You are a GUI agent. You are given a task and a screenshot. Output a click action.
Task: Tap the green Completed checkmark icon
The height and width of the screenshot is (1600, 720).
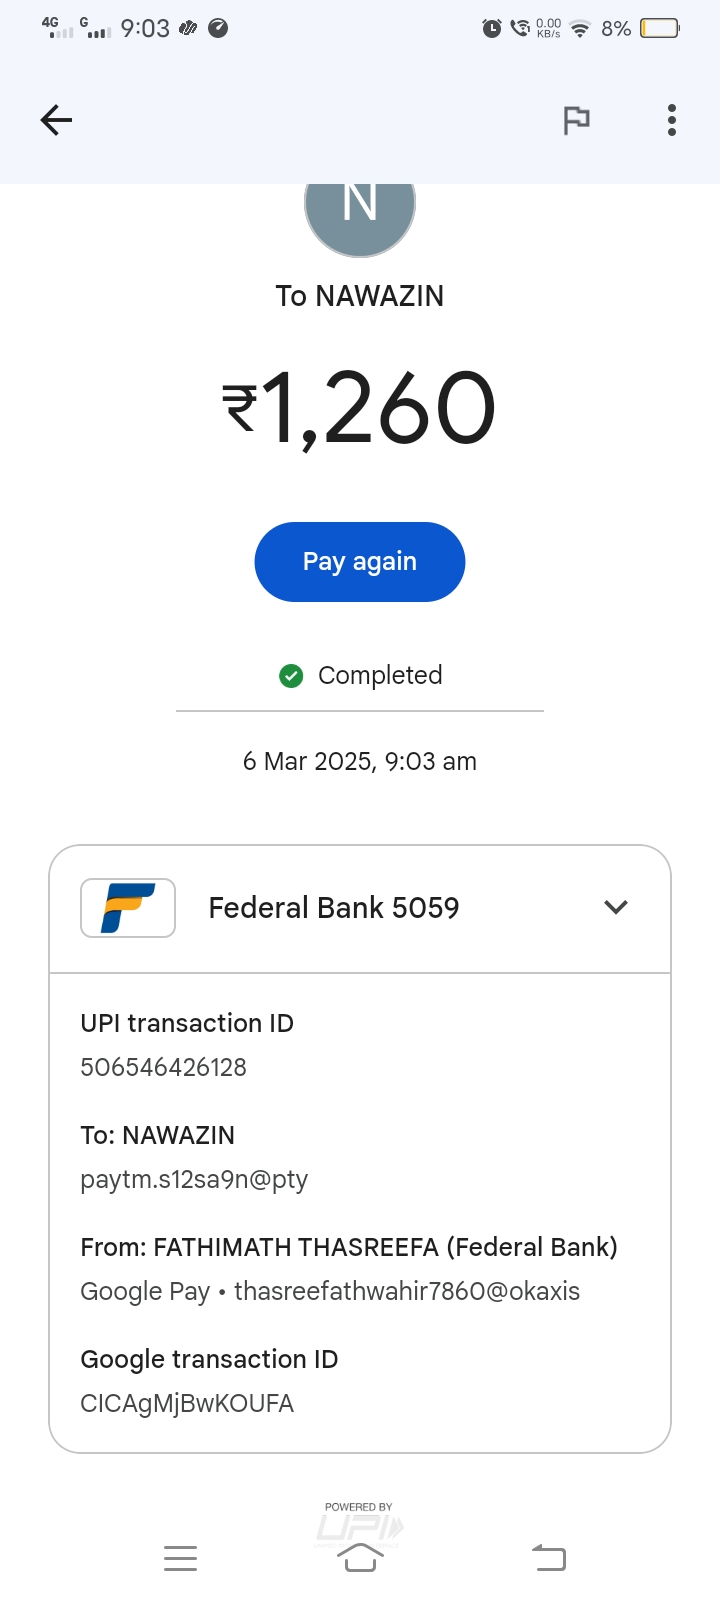coord(291,676)
